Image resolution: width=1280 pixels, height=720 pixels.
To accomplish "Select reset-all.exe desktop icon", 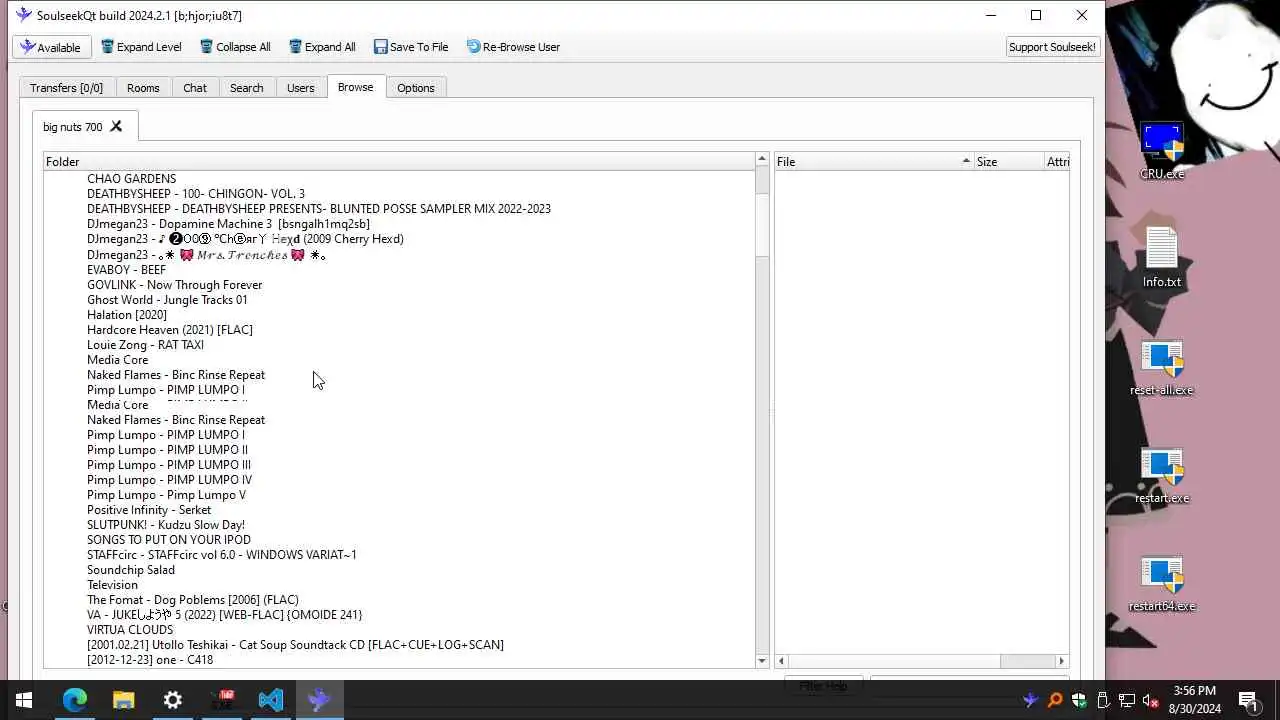I will coord(1162,367).
